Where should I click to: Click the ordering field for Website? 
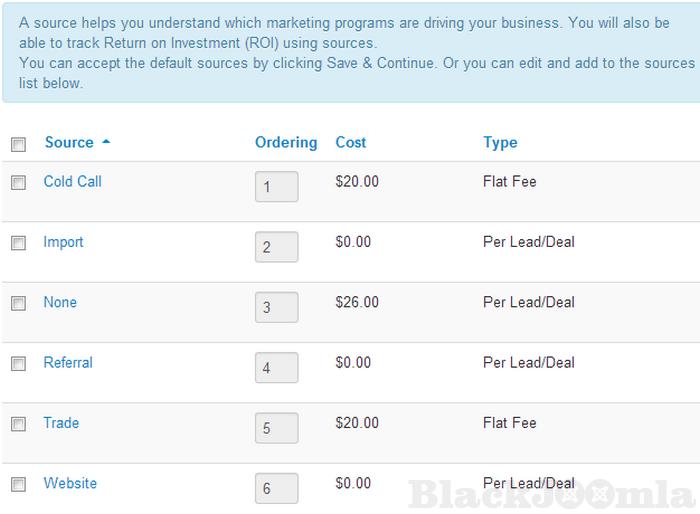point(276,489)
